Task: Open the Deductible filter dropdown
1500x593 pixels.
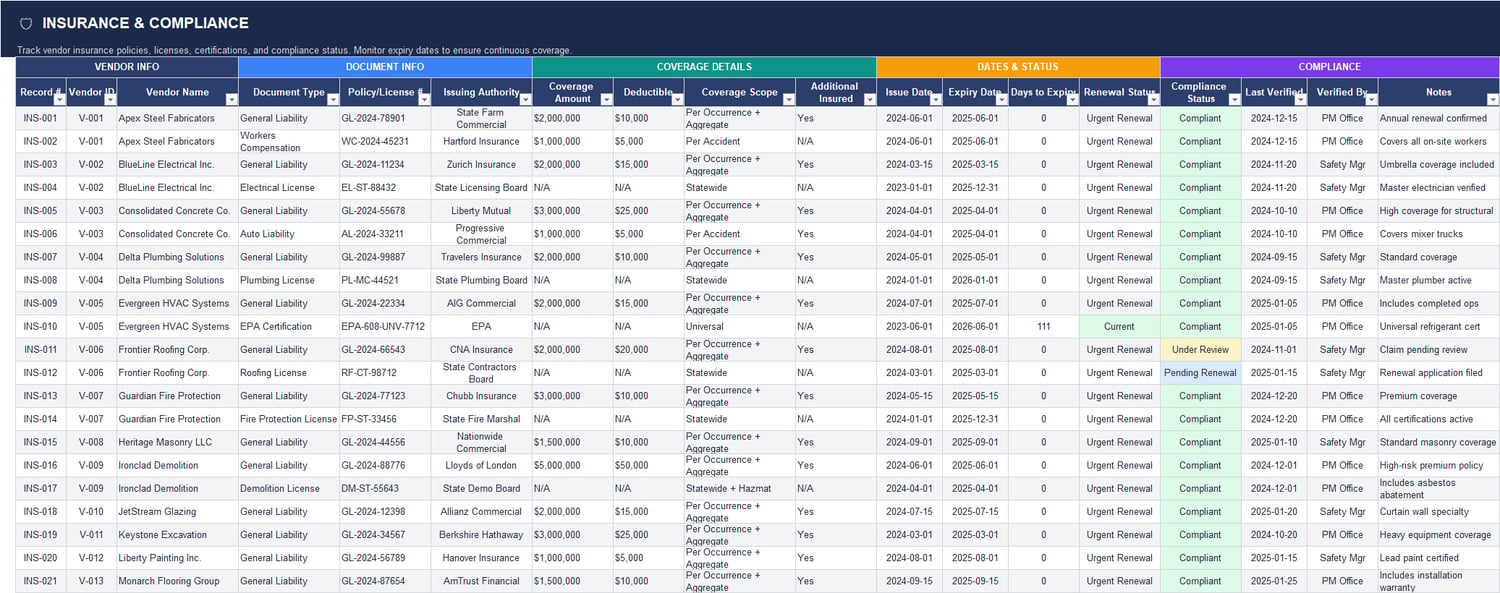Action: tap(677, 99)
